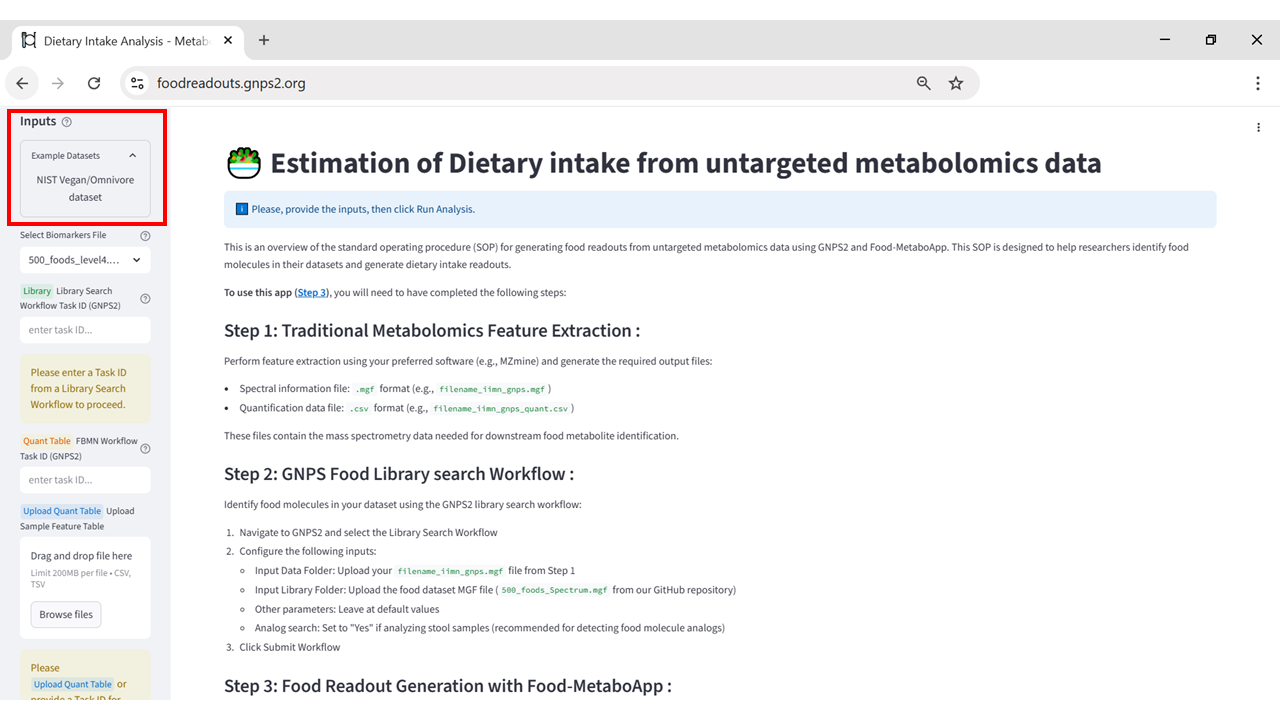Viewport: 1280px width, 720px height.
Task: Close the Dietary Intake Analysis tab
Action: (228, 40)
